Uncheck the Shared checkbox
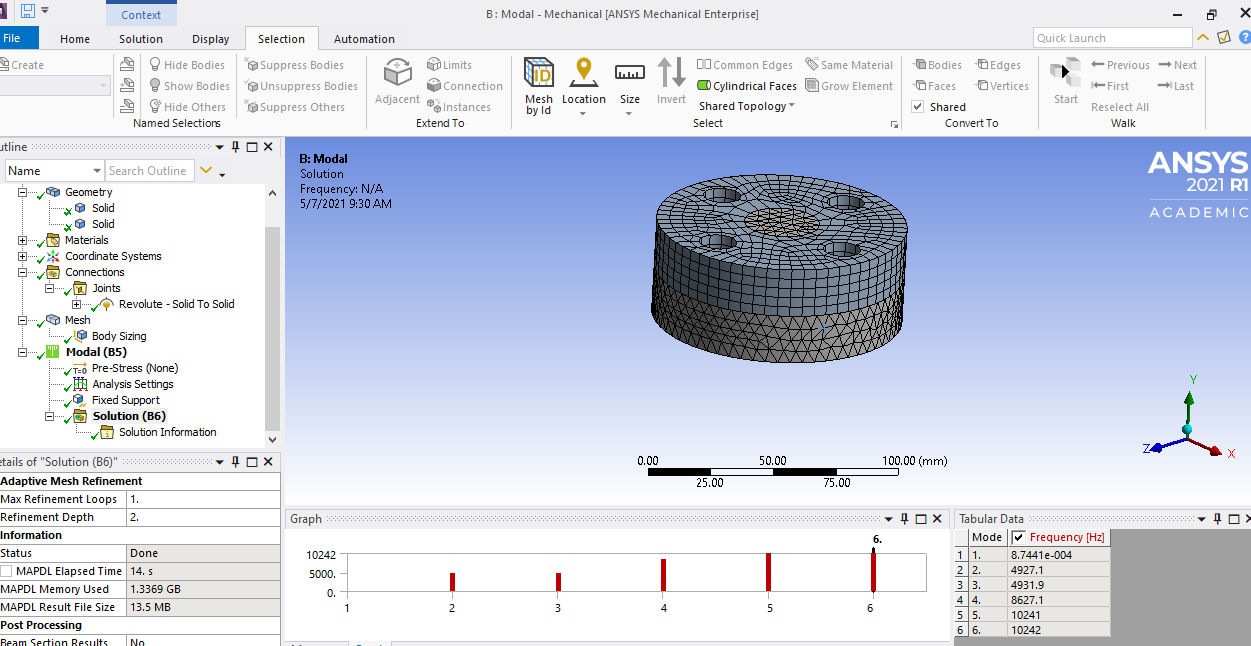The image size is (1251, 646). point(918,107)
